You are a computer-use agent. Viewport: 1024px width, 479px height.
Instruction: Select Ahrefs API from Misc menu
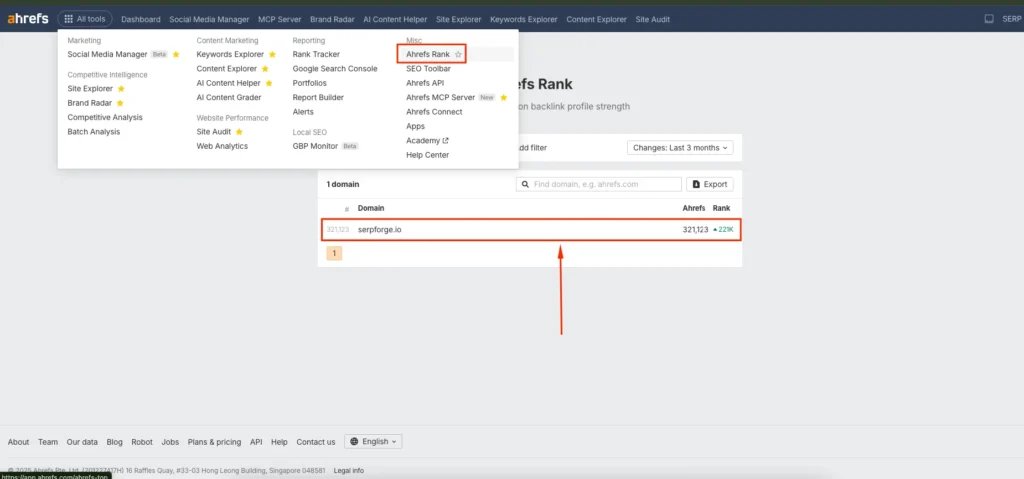click(x=424, y=83)
